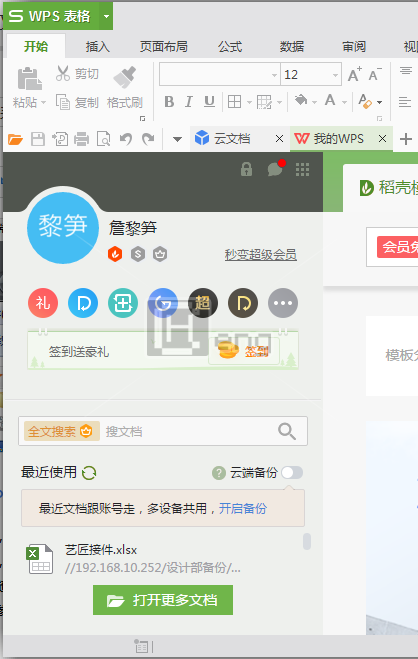Open the font size 12 dropdown
418x659 pixels.
click(335, 75)
